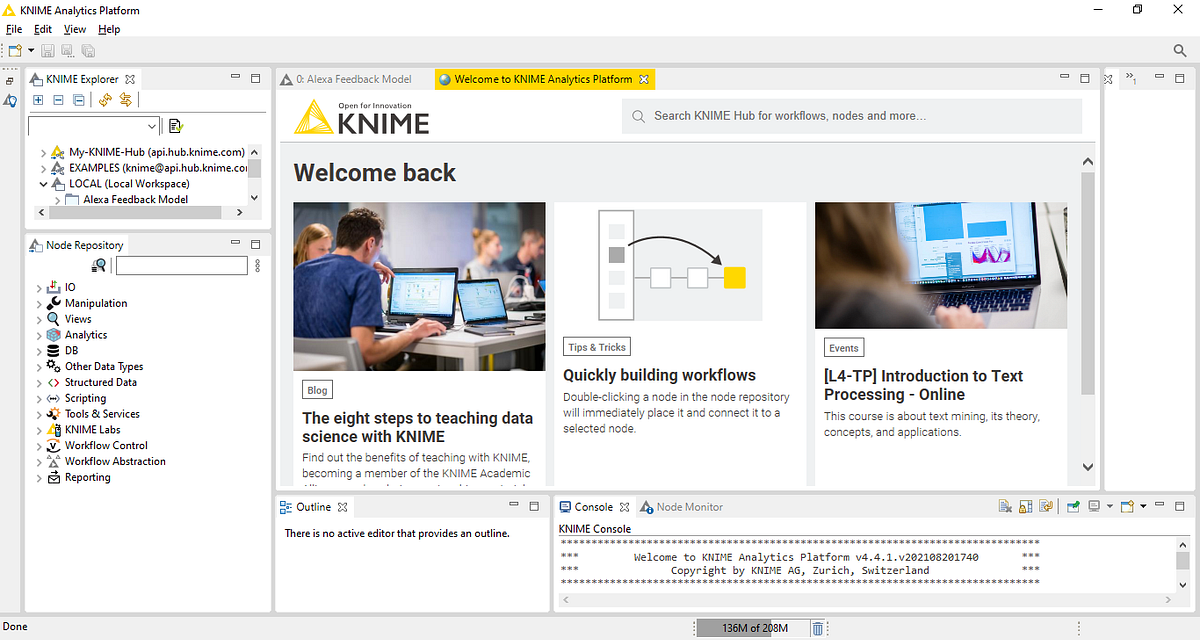Viewport: 1200px width, 640px height.
Task: Open the Node Repository search magnifier
Action: coord(97,265)
